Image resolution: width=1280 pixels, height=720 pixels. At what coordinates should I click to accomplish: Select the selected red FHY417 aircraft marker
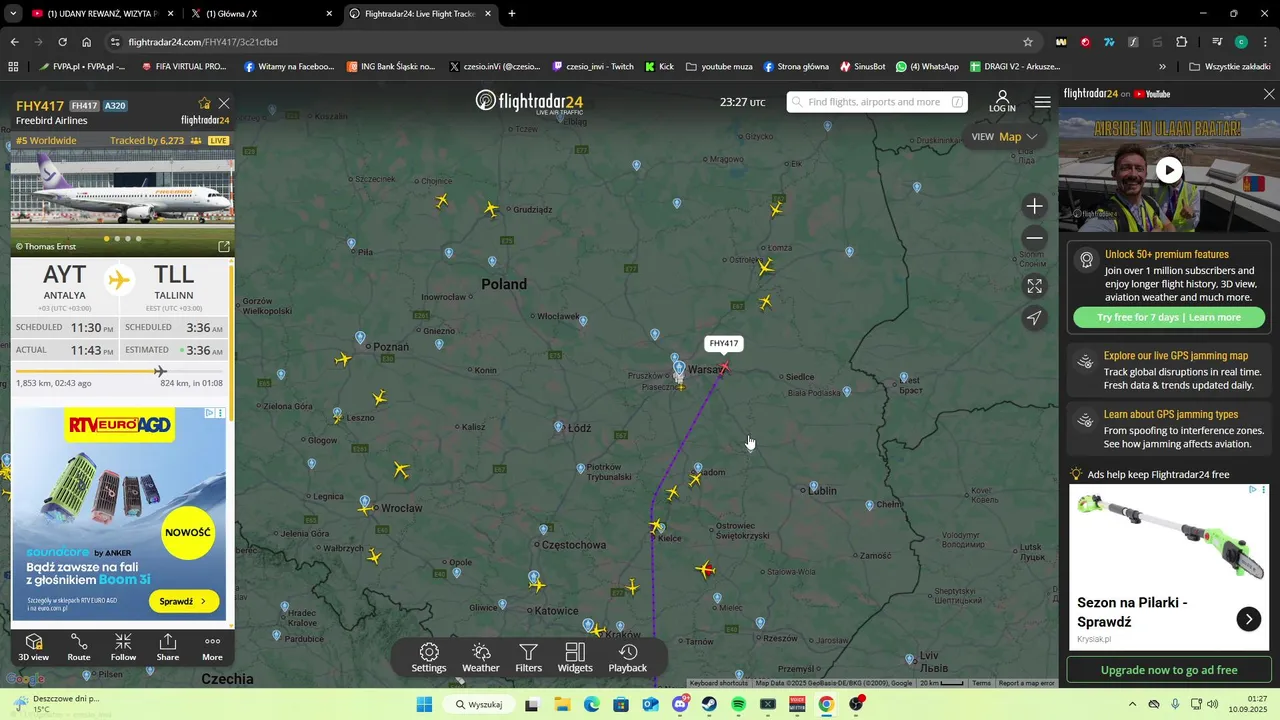tap(724, 367)
